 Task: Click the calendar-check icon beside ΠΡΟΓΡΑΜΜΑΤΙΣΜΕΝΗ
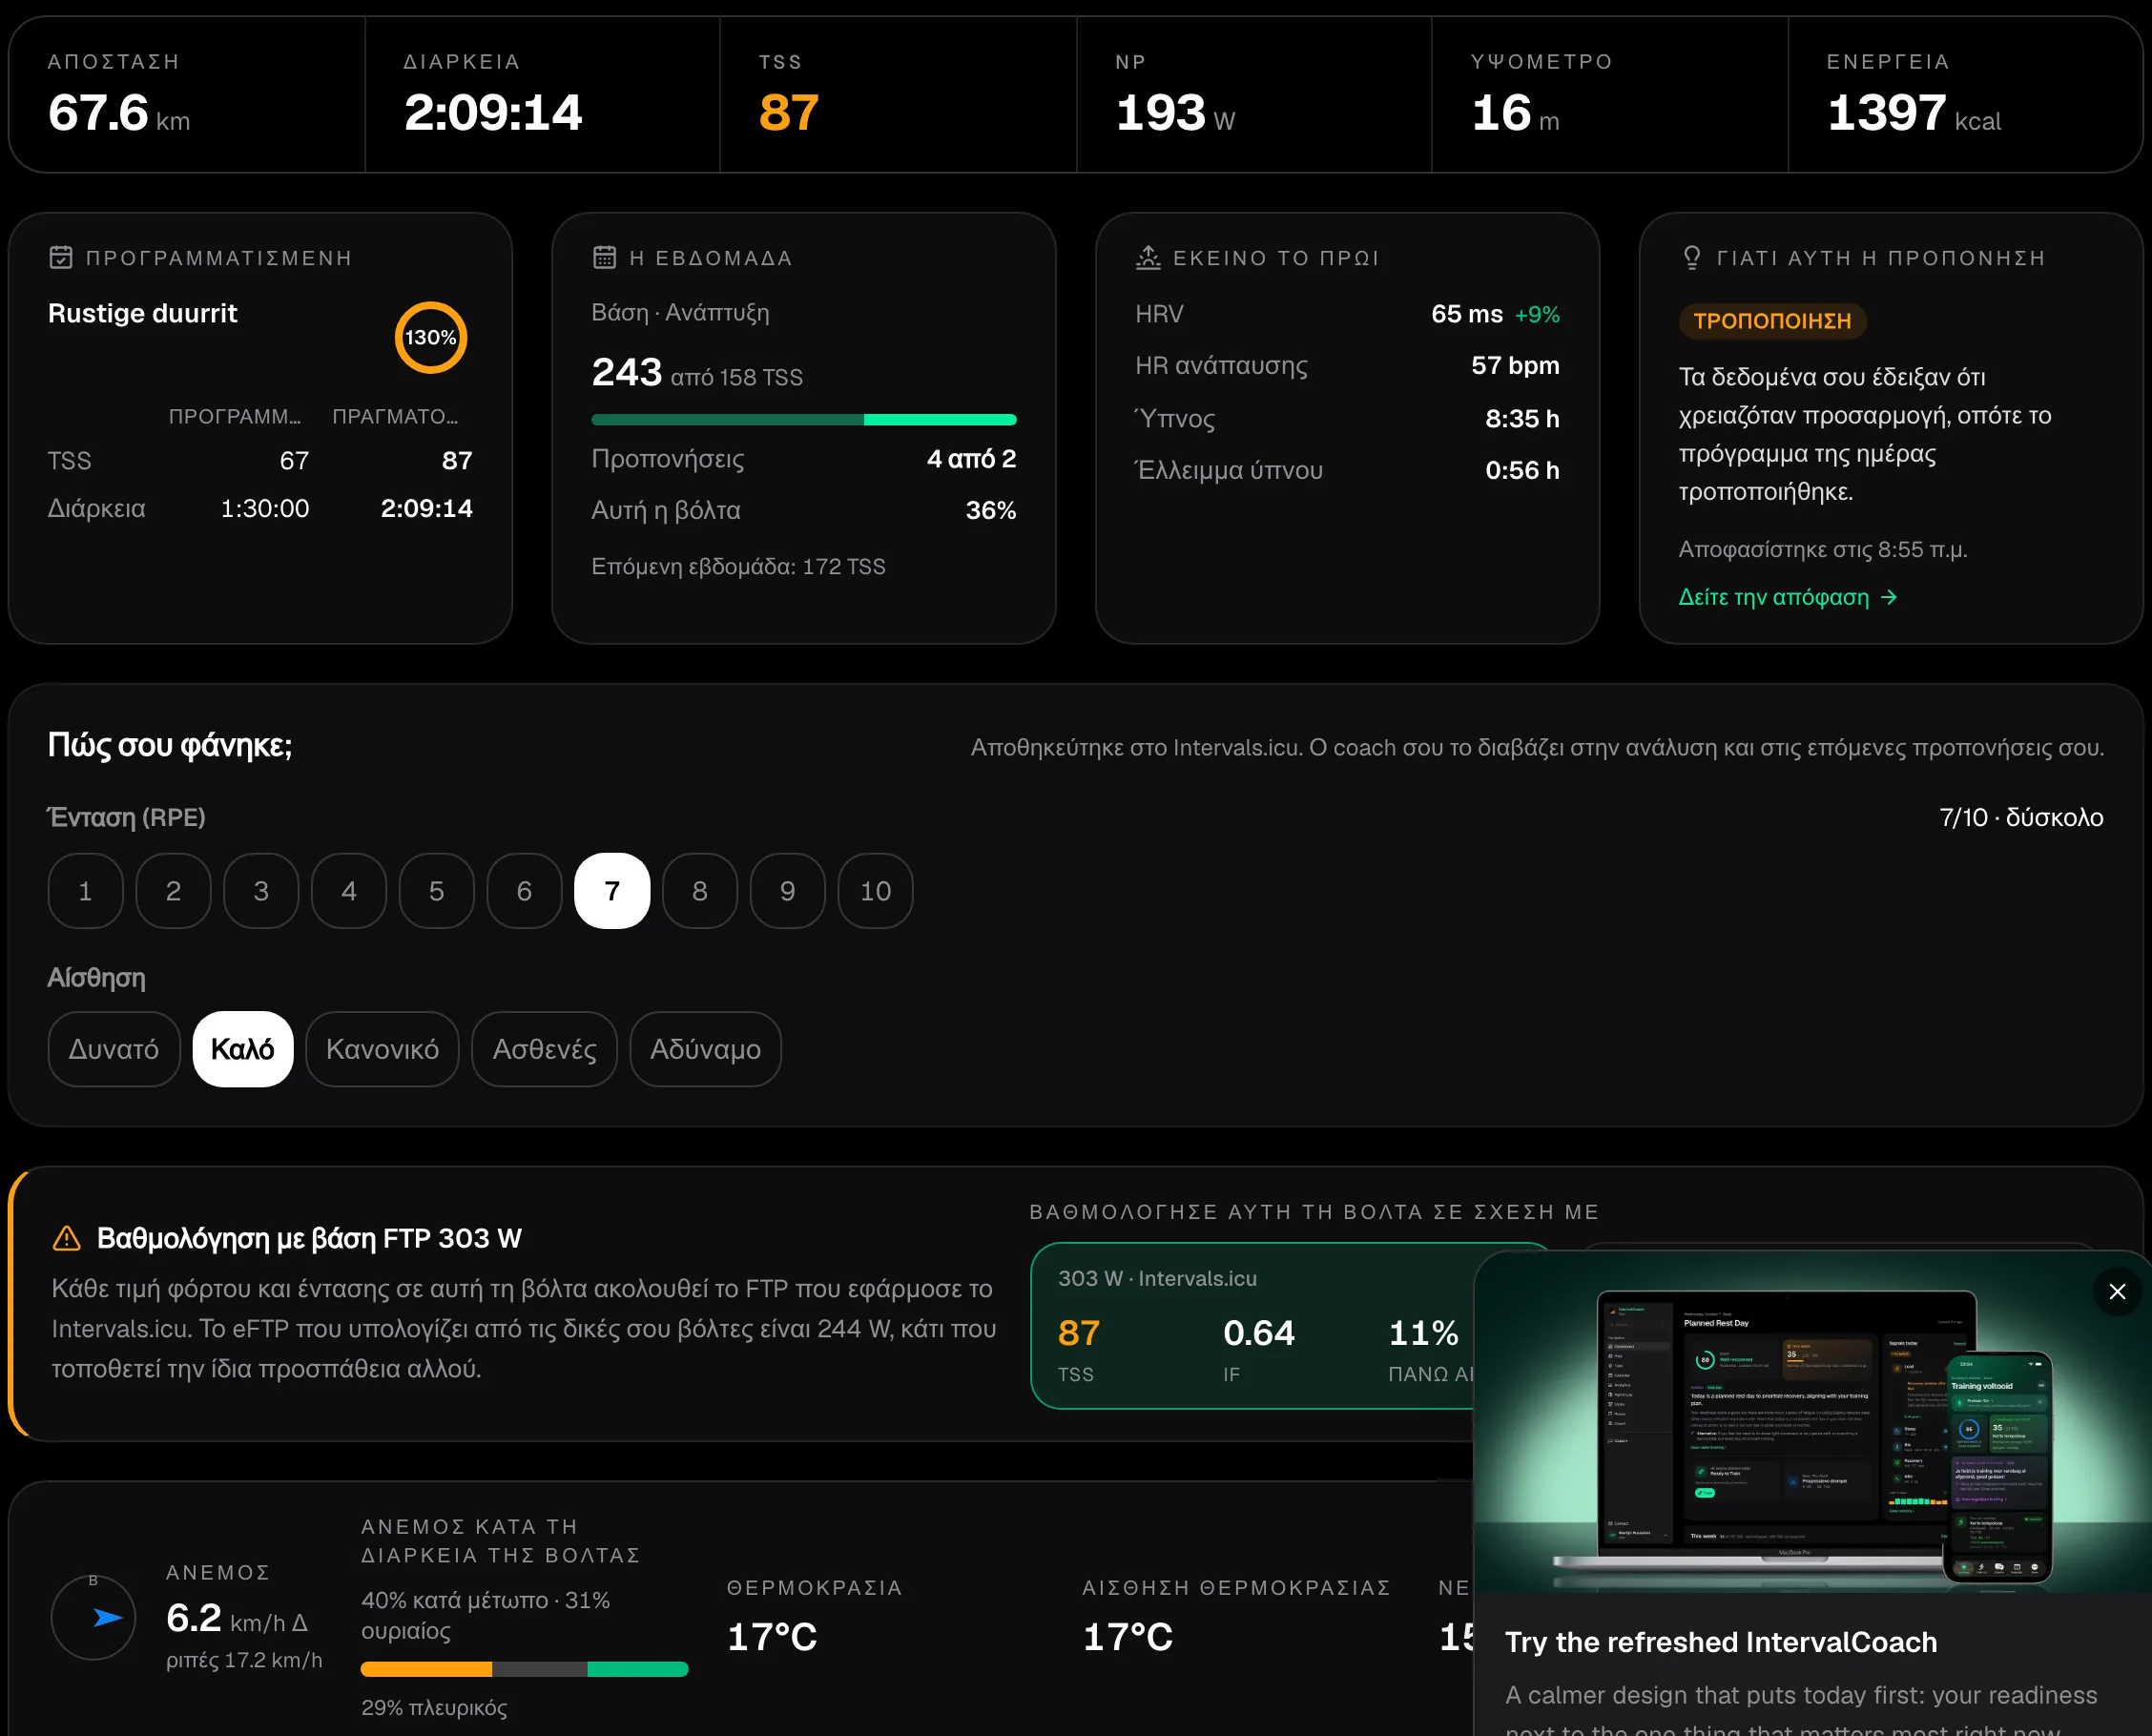point(61,258)
